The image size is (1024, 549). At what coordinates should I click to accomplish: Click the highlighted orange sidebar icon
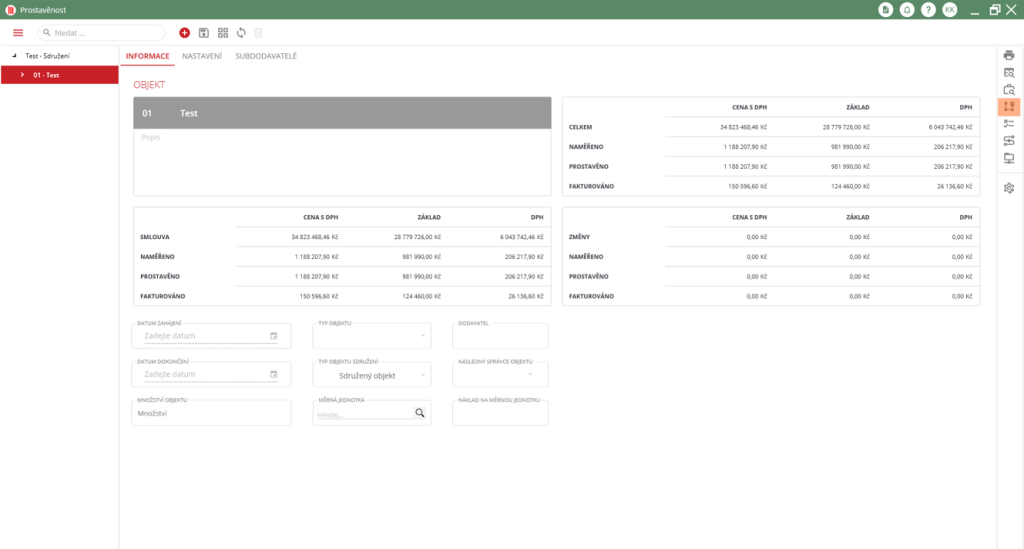pos(1009,106)
